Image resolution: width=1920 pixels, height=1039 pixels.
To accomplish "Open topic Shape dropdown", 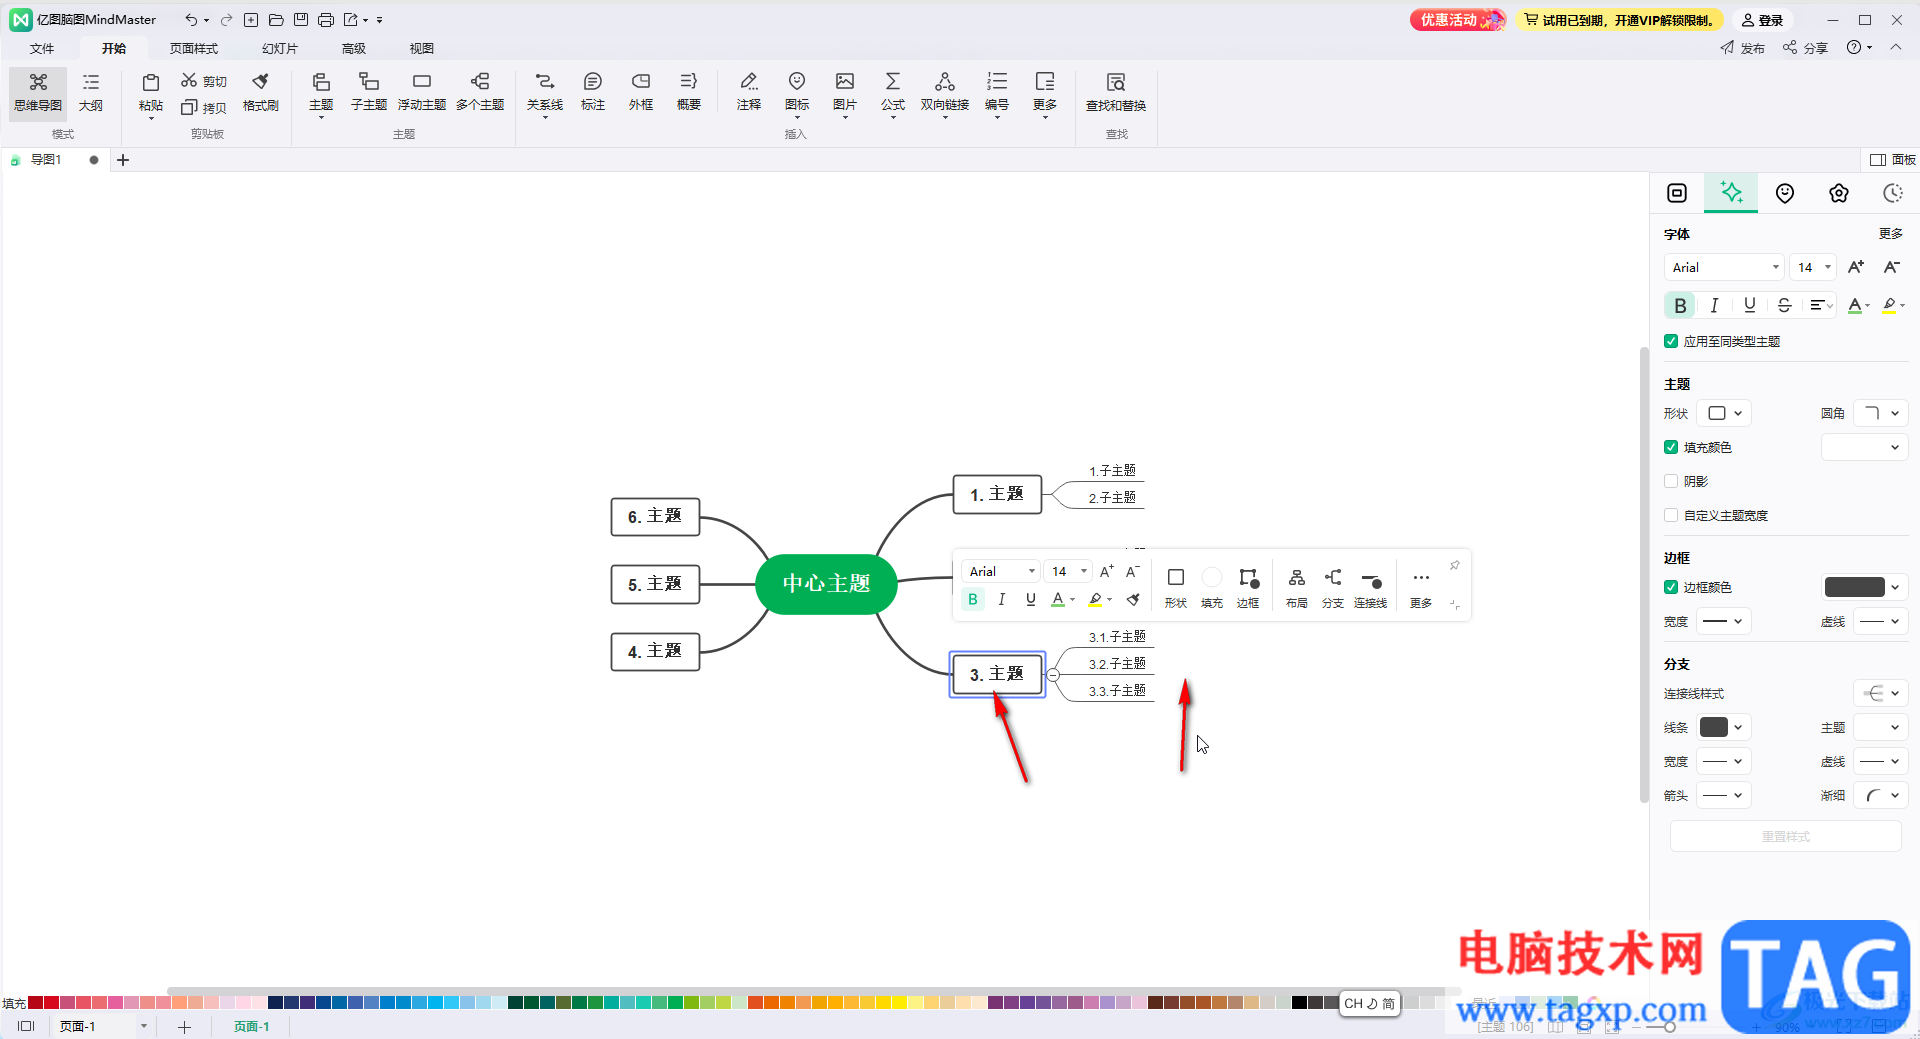I will click(x=1725, y=413).
